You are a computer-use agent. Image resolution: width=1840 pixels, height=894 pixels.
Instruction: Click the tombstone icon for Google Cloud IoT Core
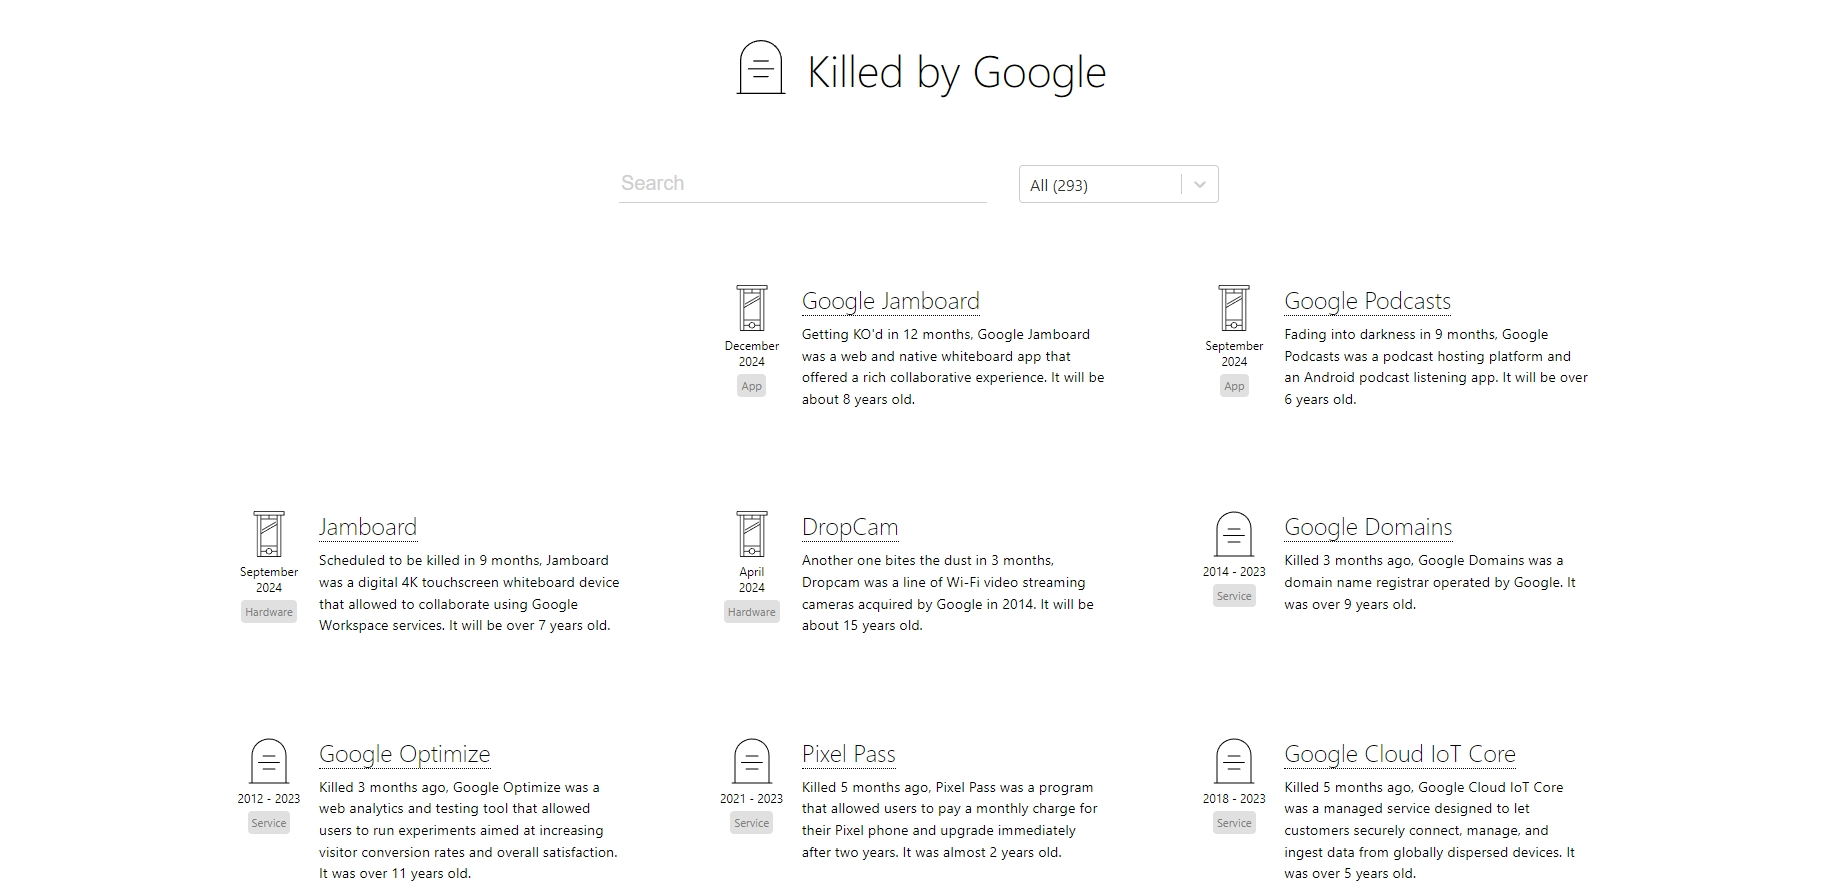(1234, 761)
